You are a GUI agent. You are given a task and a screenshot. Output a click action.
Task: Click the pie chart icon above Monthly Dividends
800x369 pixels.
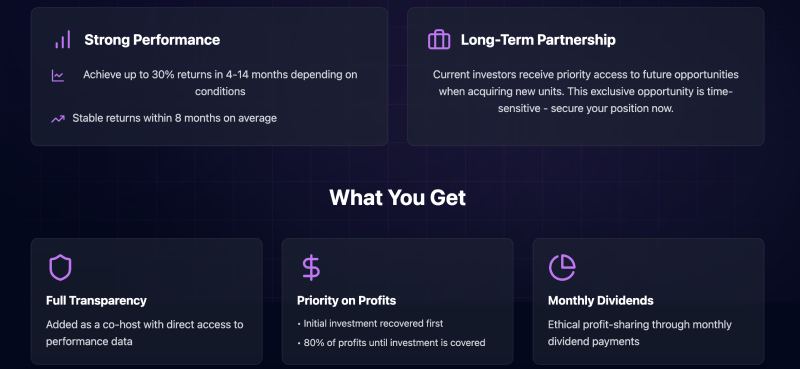[562, 267]
